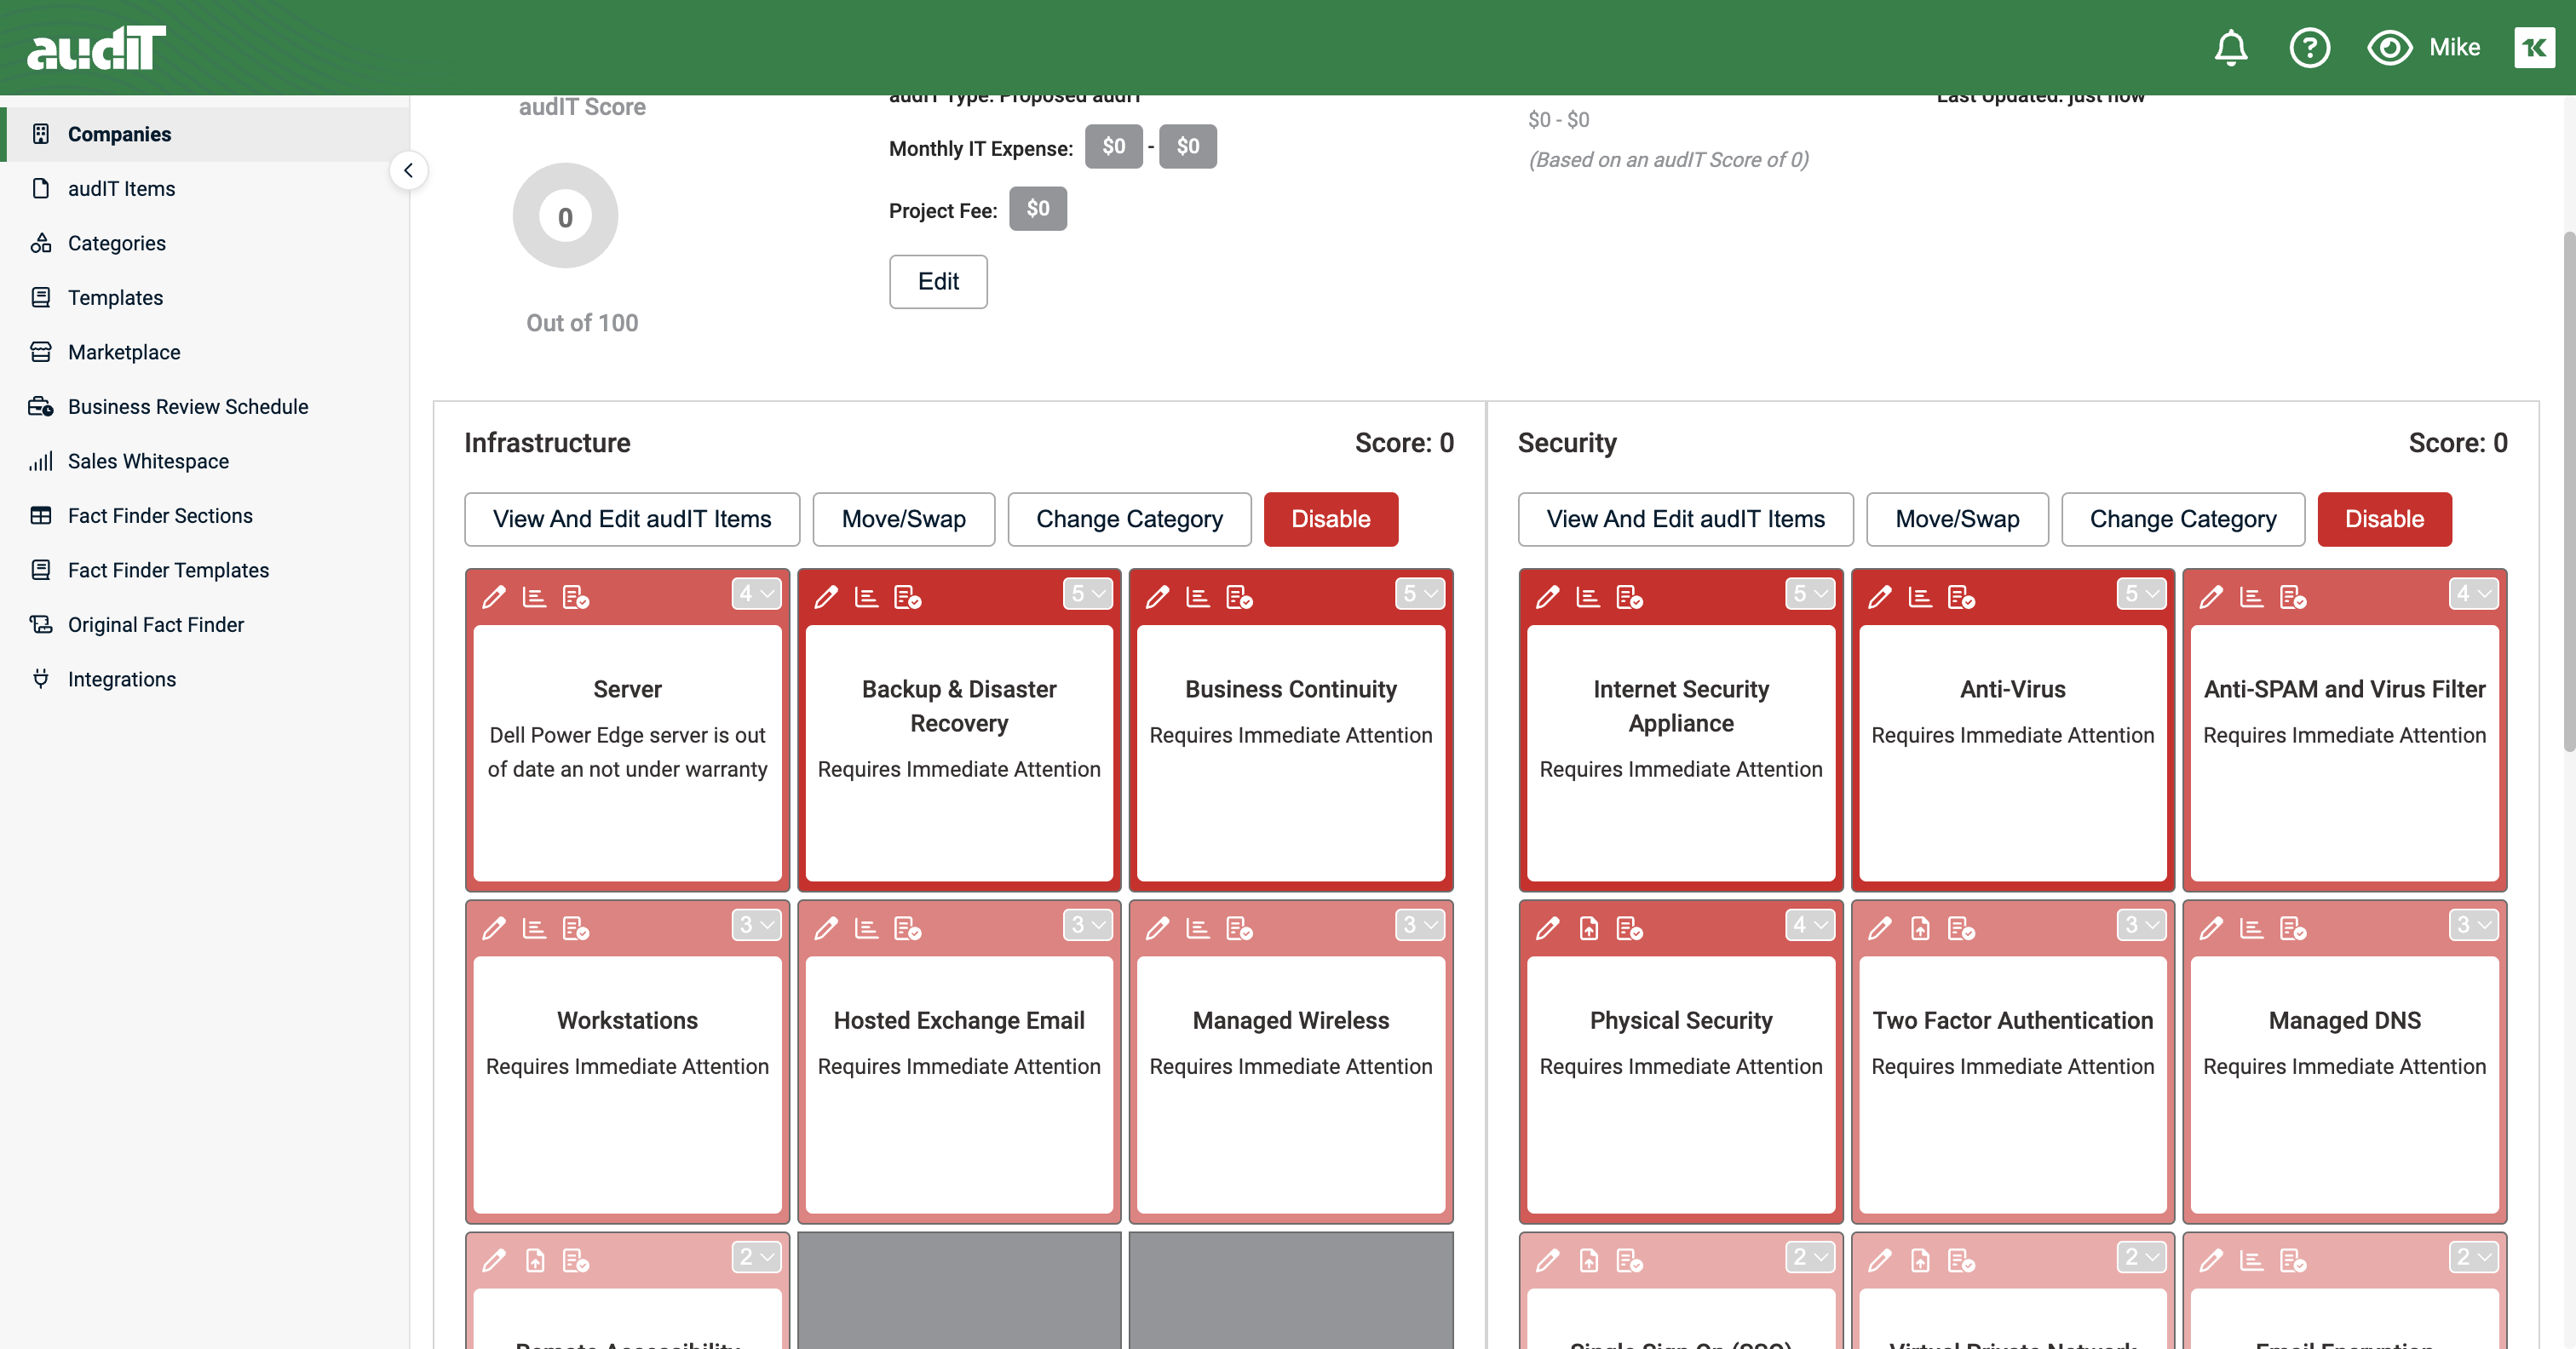Open the notifications bell
The width and height of the screenshot is (2576, 1349).
click(2230, 47)
